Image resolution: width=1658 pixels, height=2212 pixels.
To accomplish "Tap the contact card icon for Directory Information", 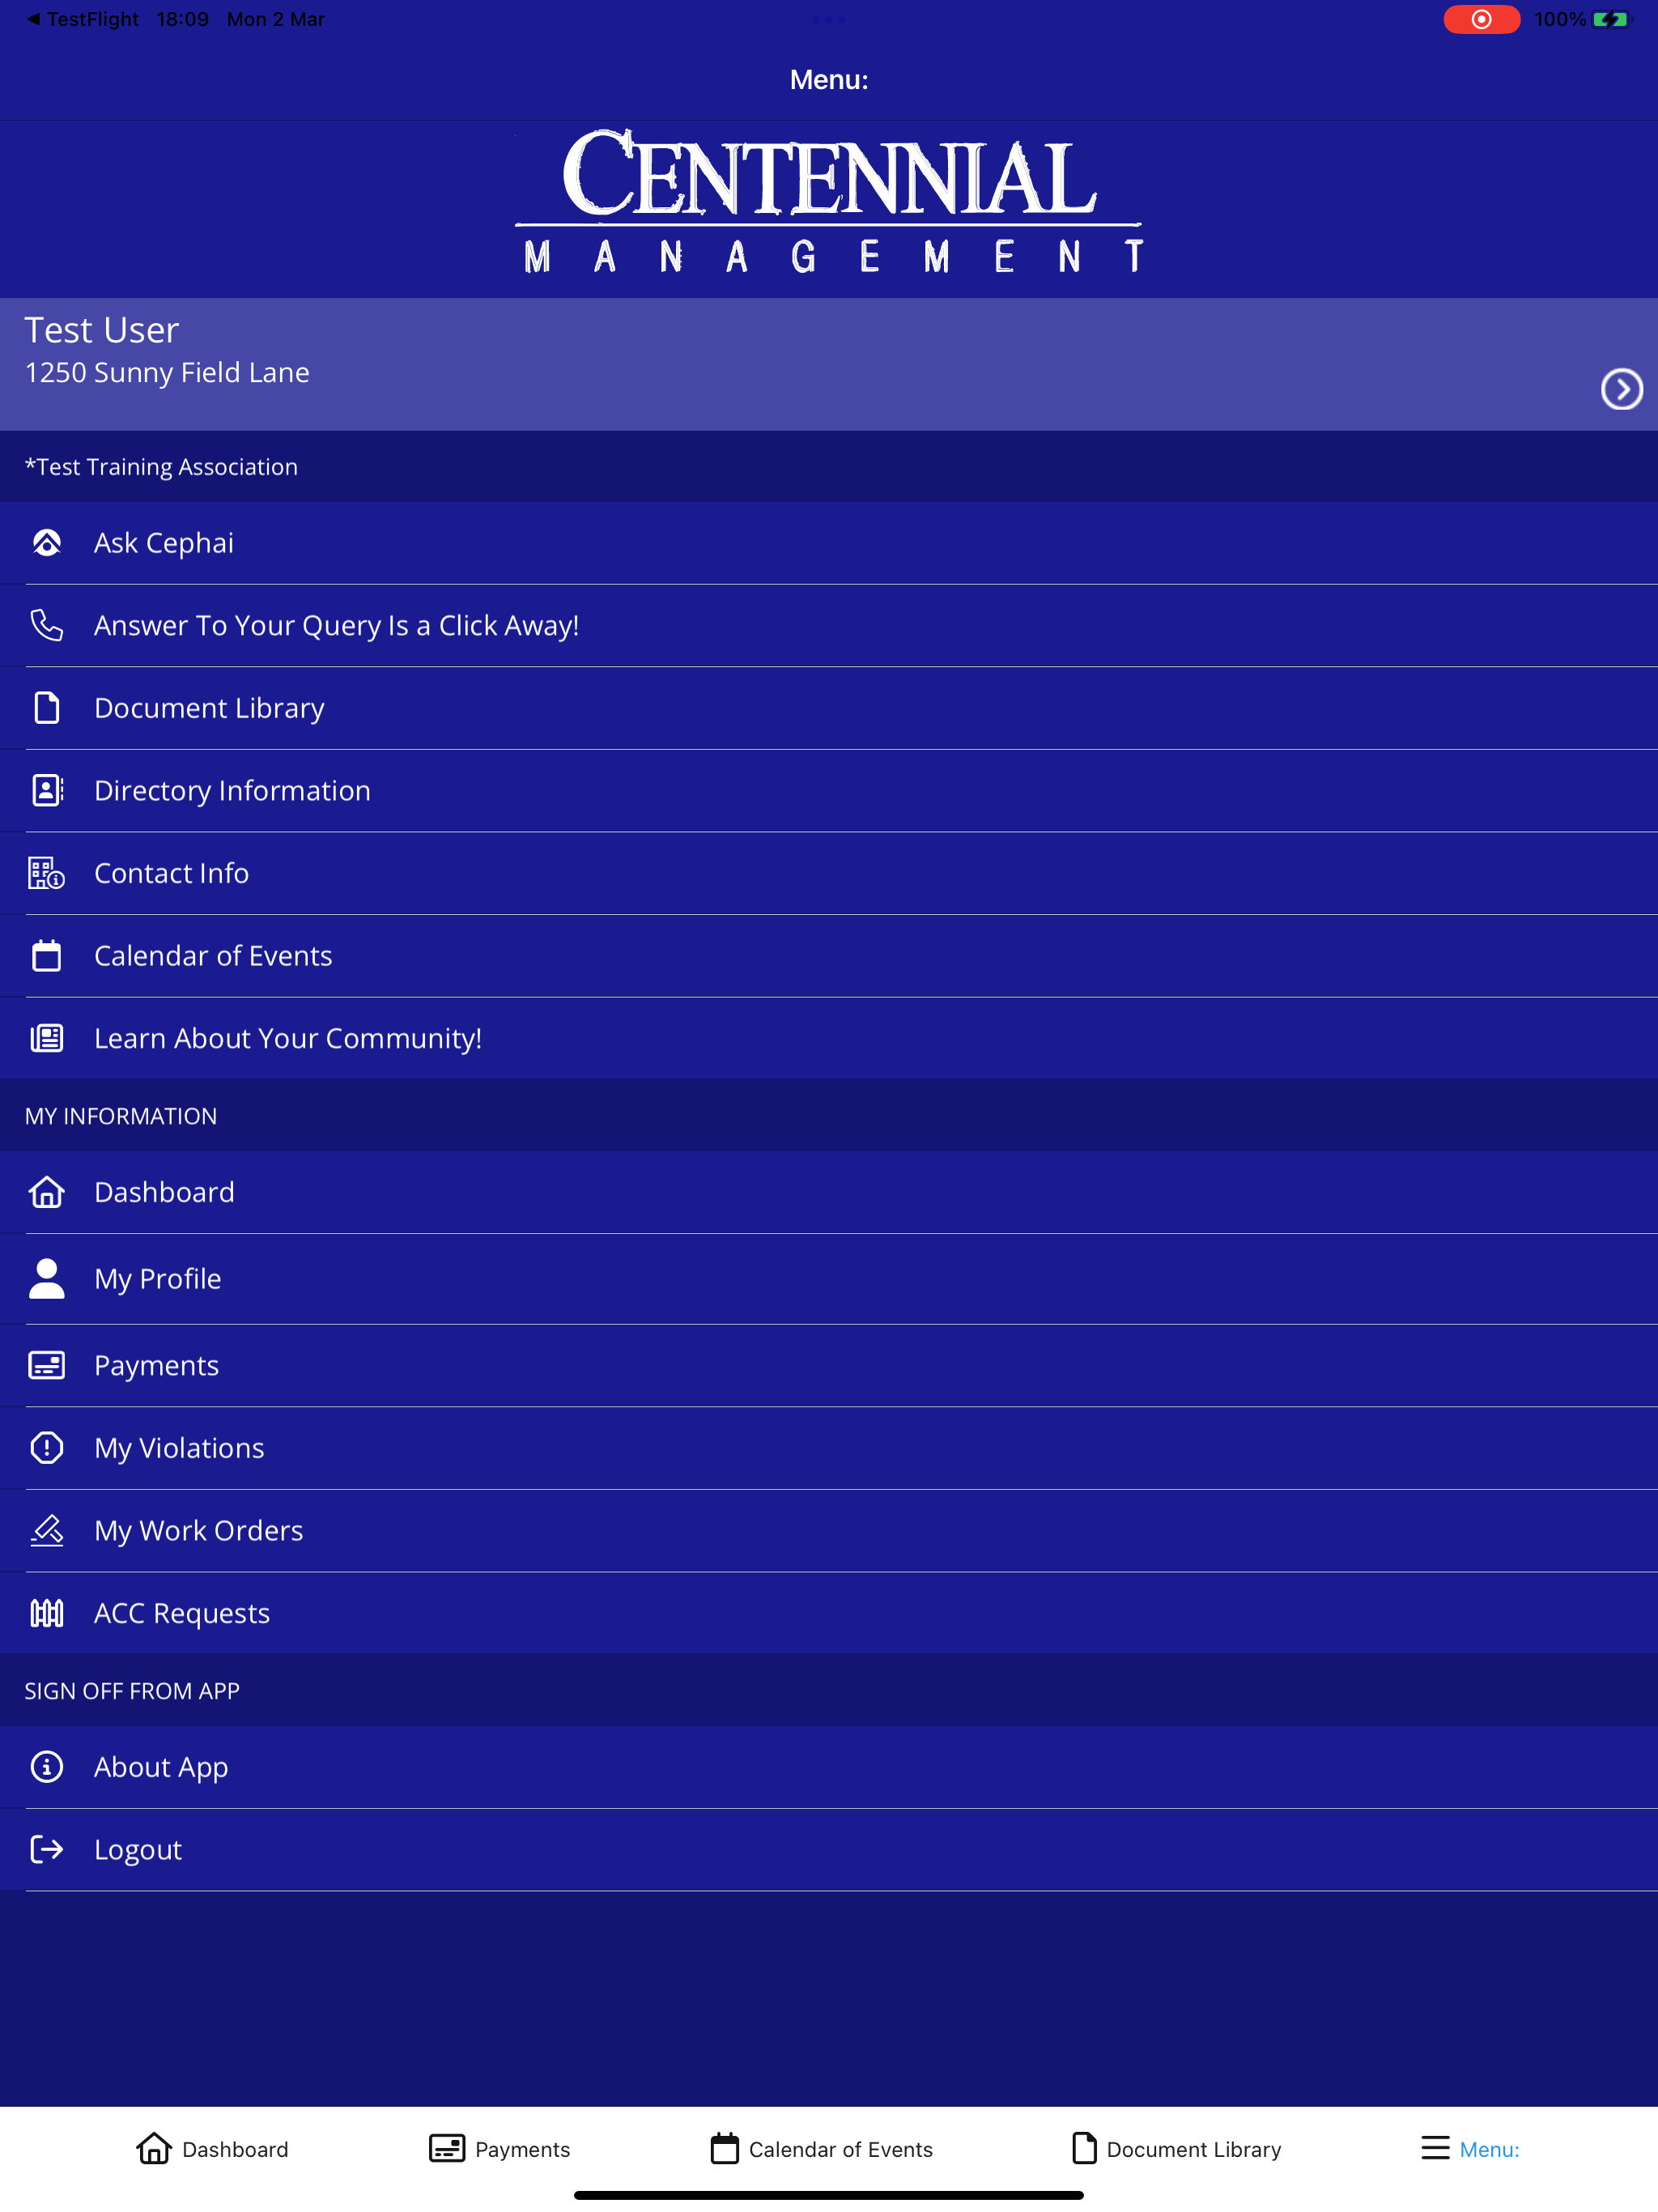I will [47, 790].
